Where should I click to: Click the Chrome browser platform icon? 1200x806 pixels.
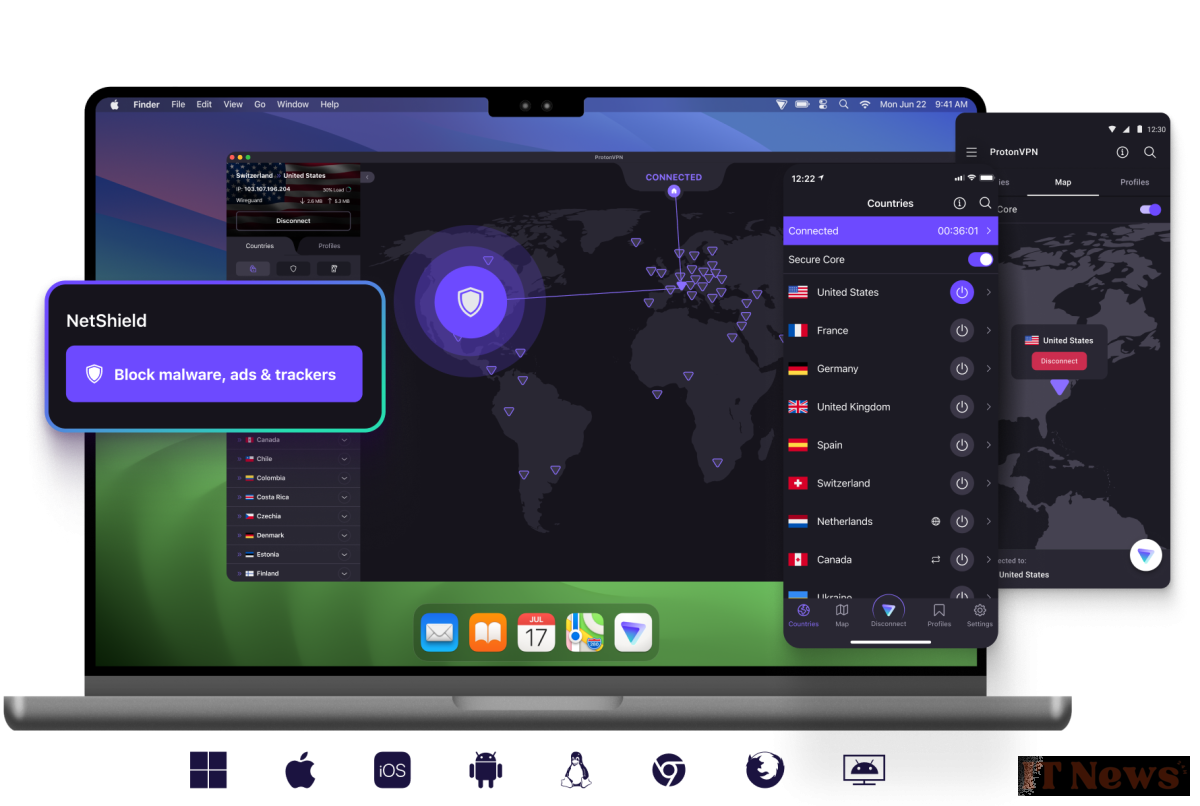(668, 770)
